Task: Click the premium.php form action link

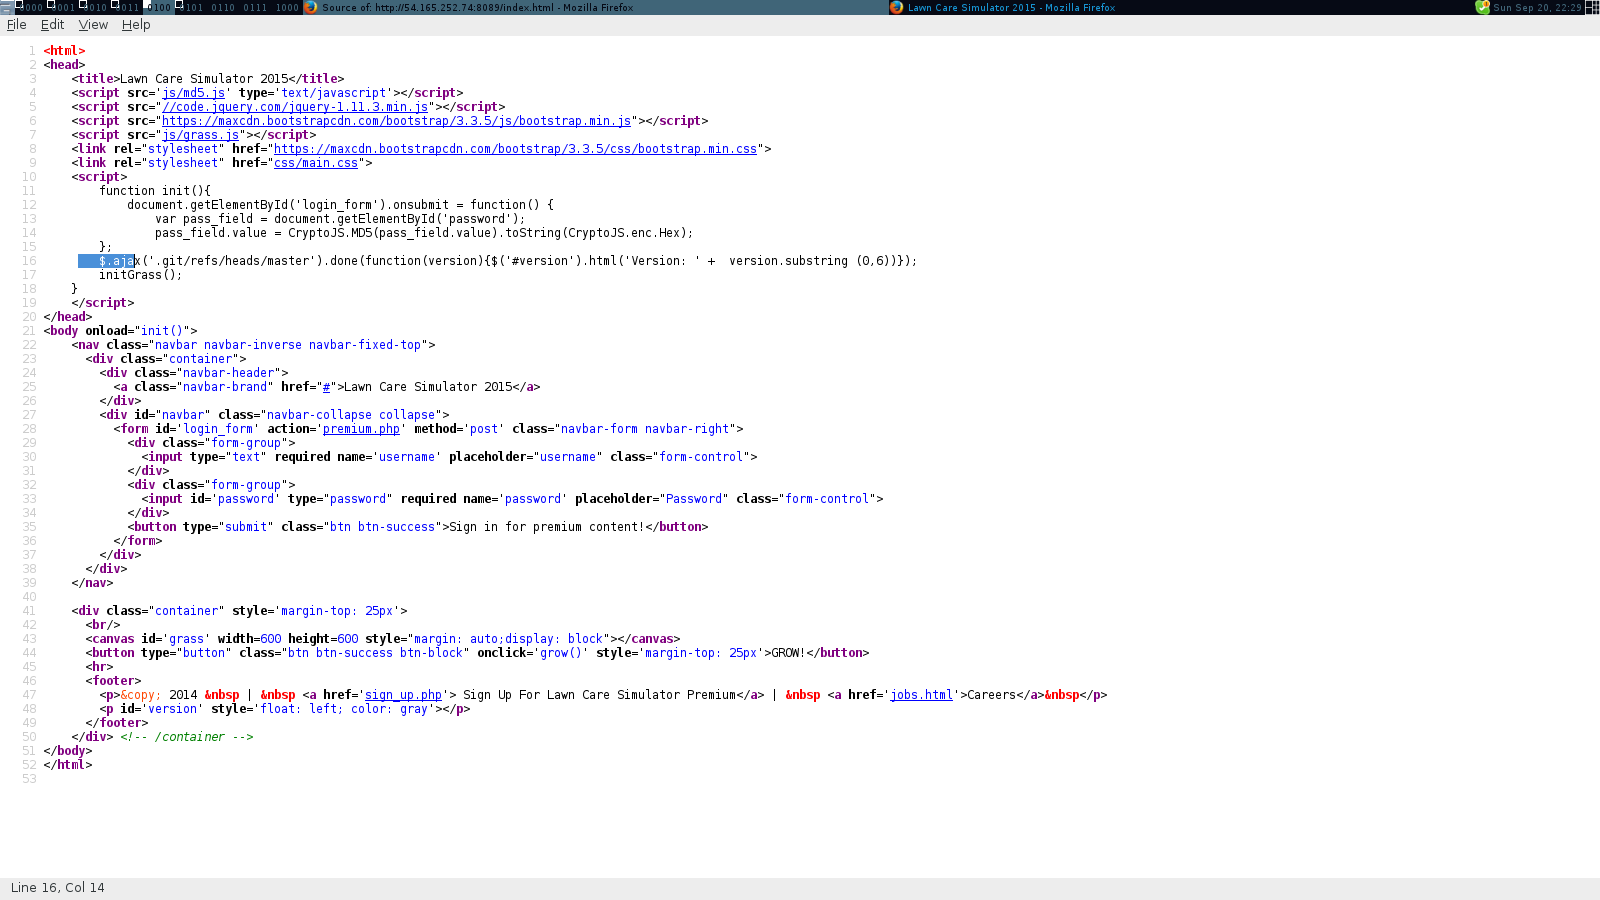Action: coord(361,429)
